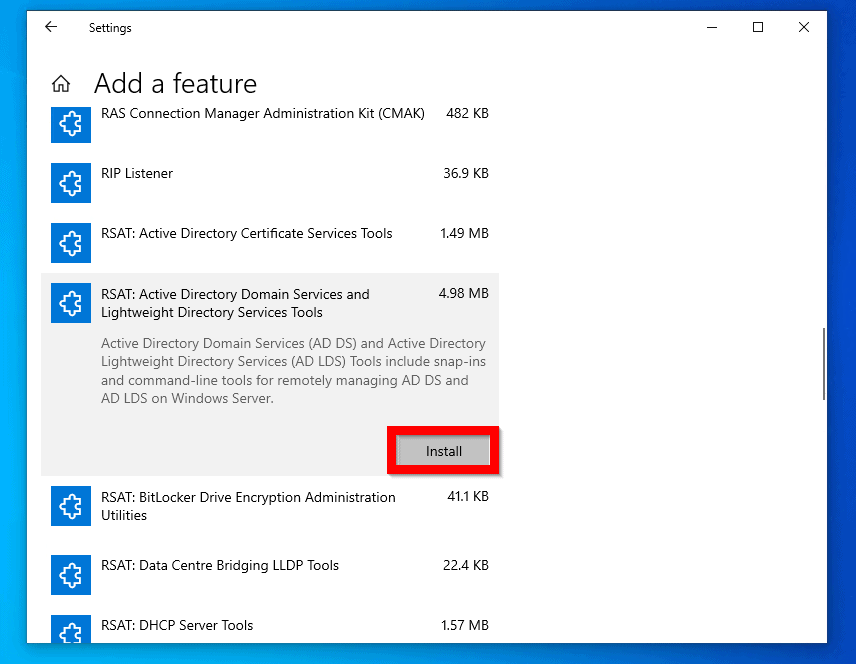Click the vertical scrollbar thumb
The height and width of the screenshot is (664, 856).
coord(823,364)
